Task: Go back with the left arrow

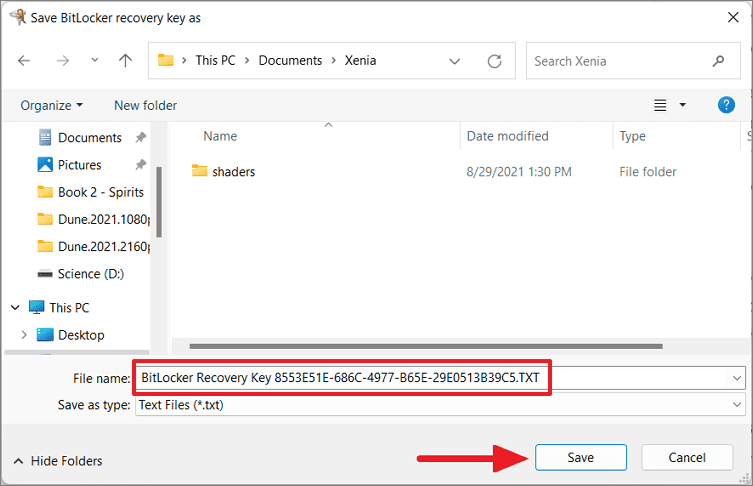Action: (x=24, y=61)
